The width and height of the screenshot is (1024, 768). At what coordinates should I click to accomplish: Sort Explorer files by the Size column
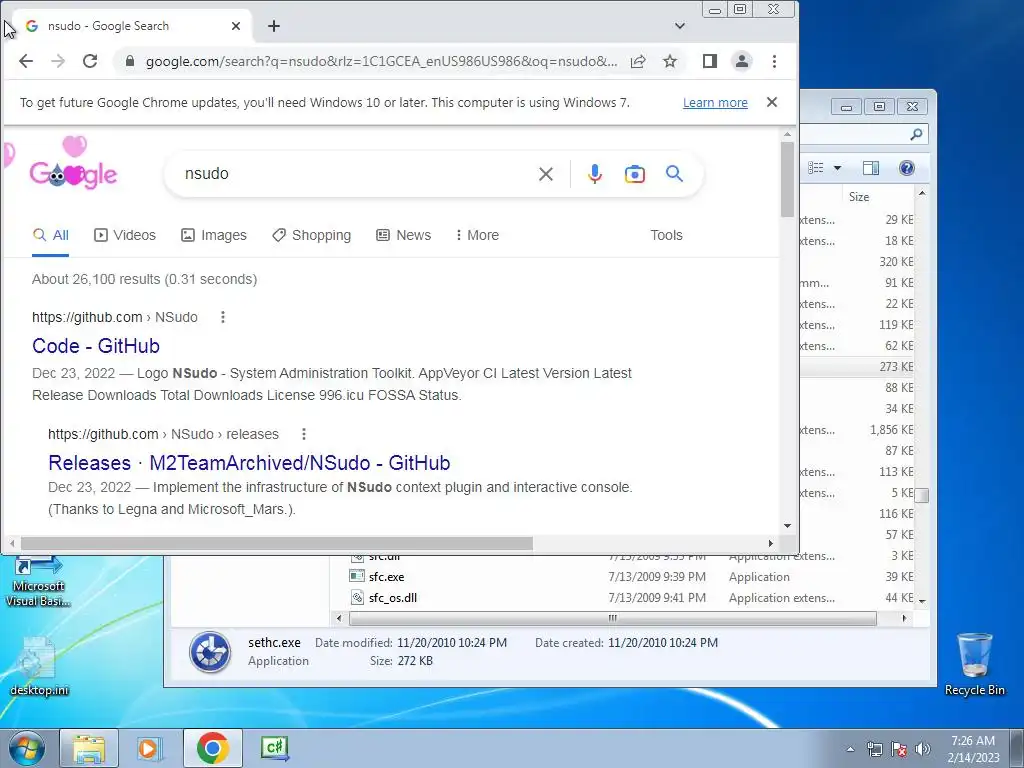coord(859,197)
